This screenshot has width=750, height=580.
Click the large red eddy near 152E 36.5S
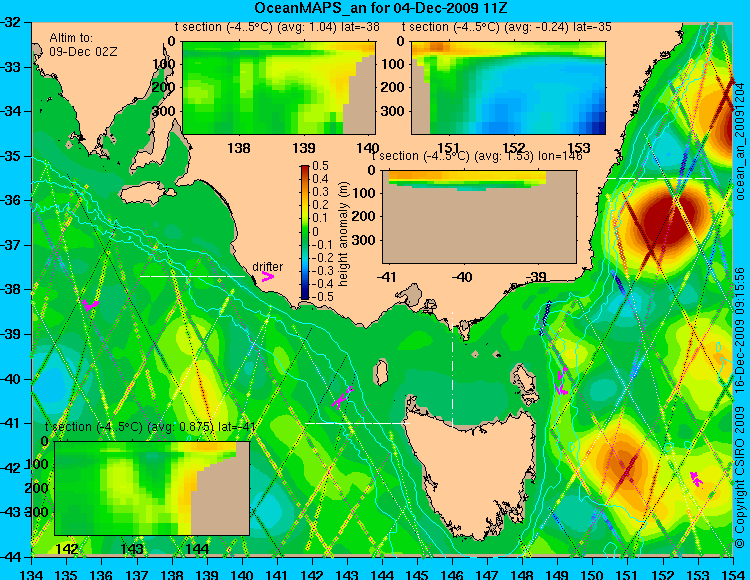click(x=666, y=221)
